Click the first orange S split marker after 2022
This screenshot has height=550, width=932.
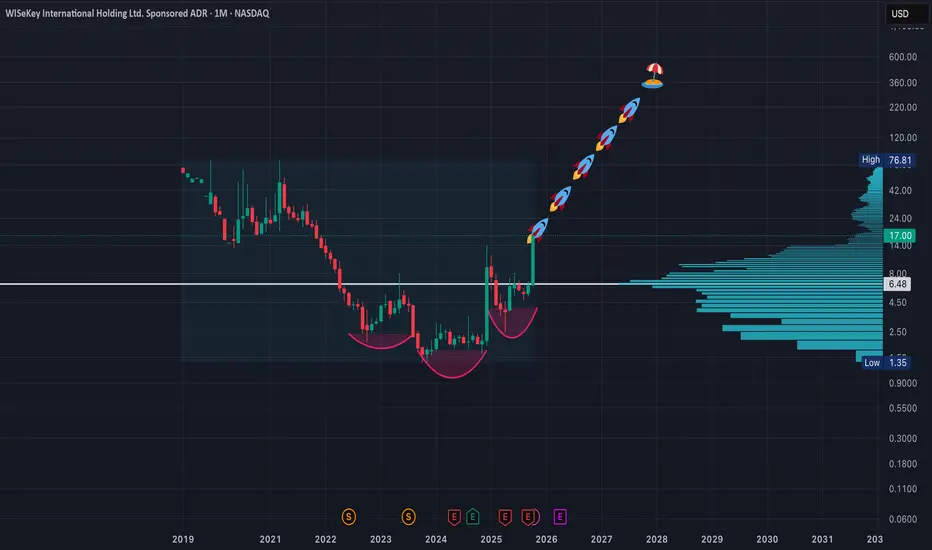click(x=349, y=517)
